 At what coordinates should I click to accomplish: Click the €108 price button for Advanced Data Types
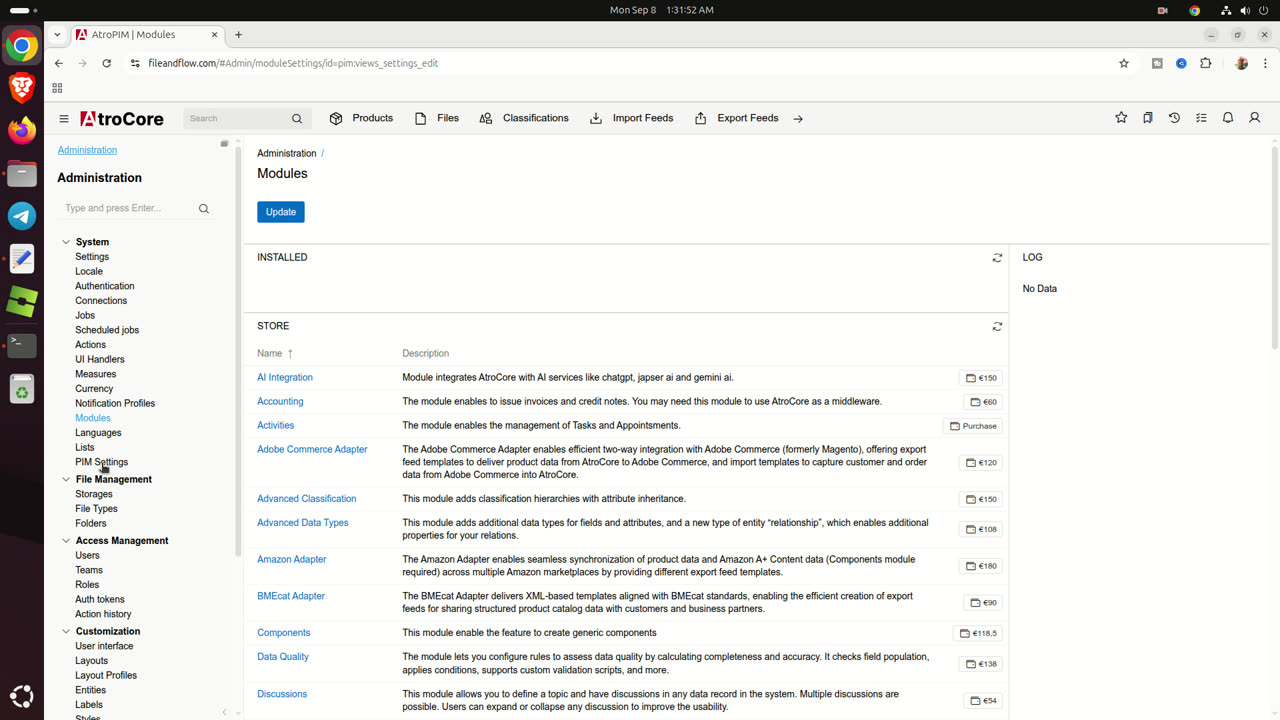pyautogui.click(x=981, y=529)
